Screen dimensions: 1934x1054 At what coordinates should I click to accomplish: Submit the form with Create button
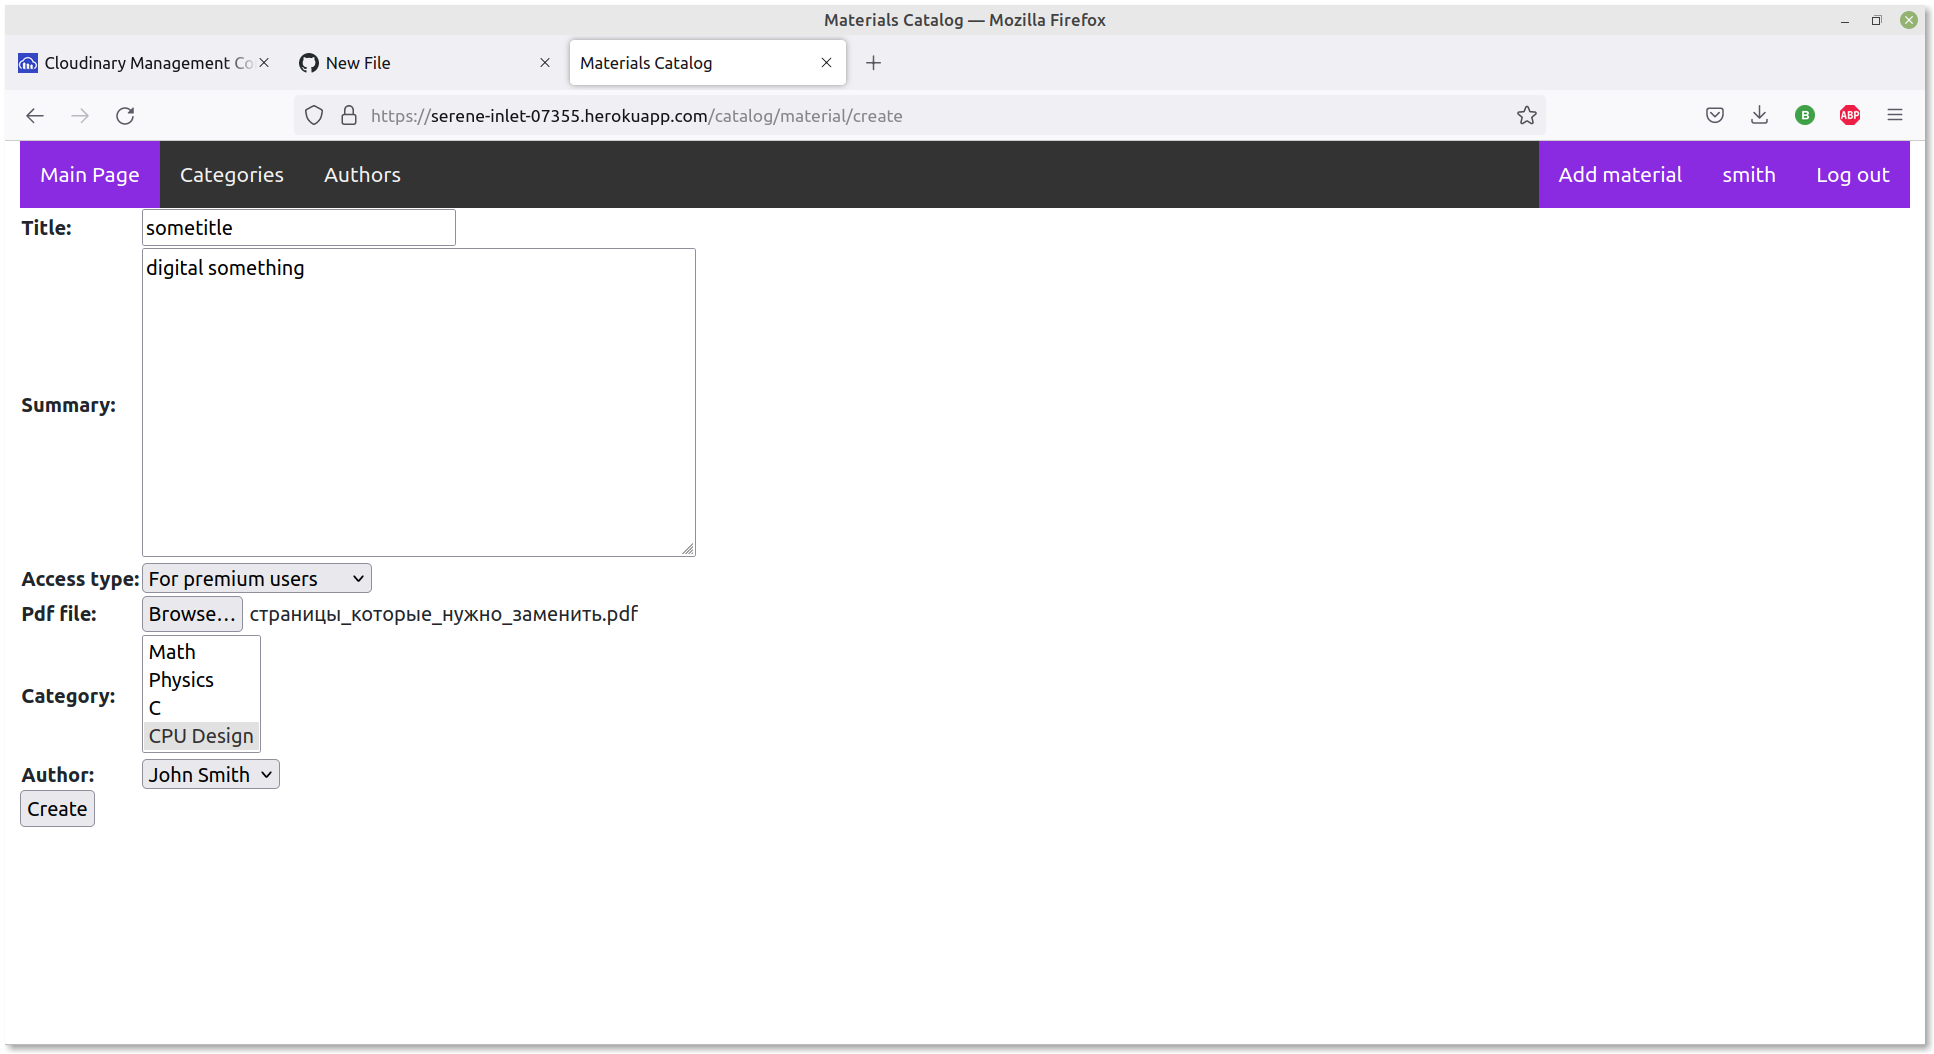click(57, 809)
